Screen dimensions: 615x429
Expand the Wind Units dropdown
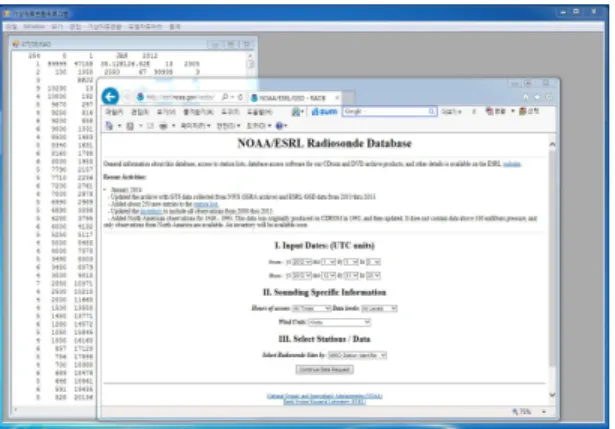coord(339,322)
